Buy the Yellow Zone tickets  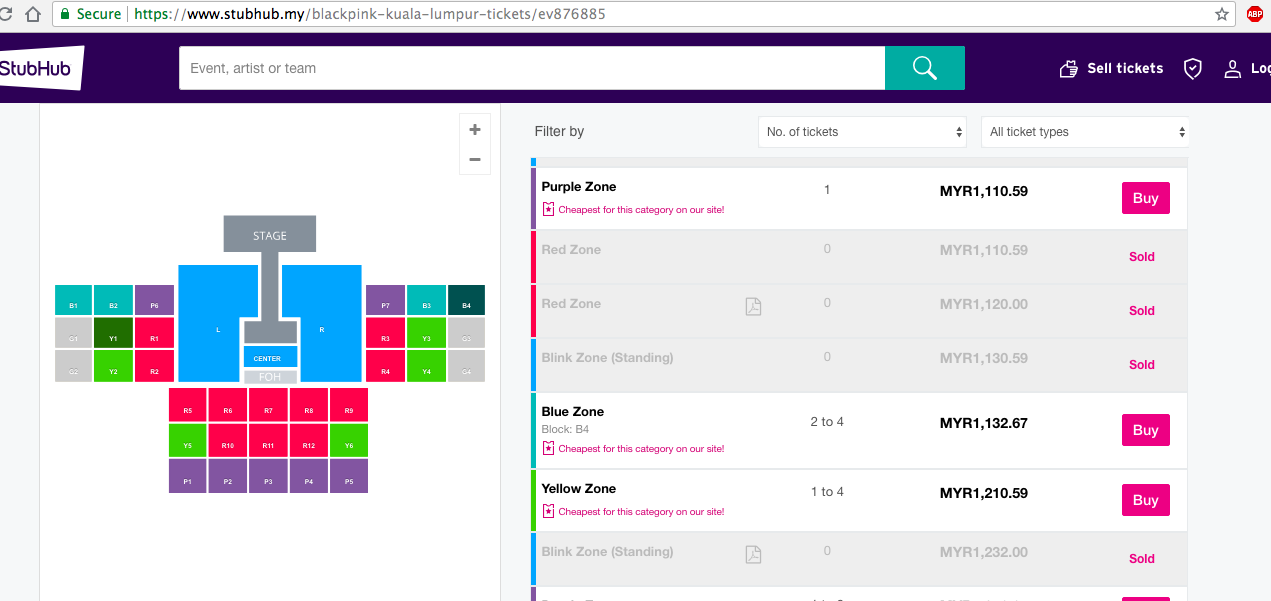[x=1145, y=500]
